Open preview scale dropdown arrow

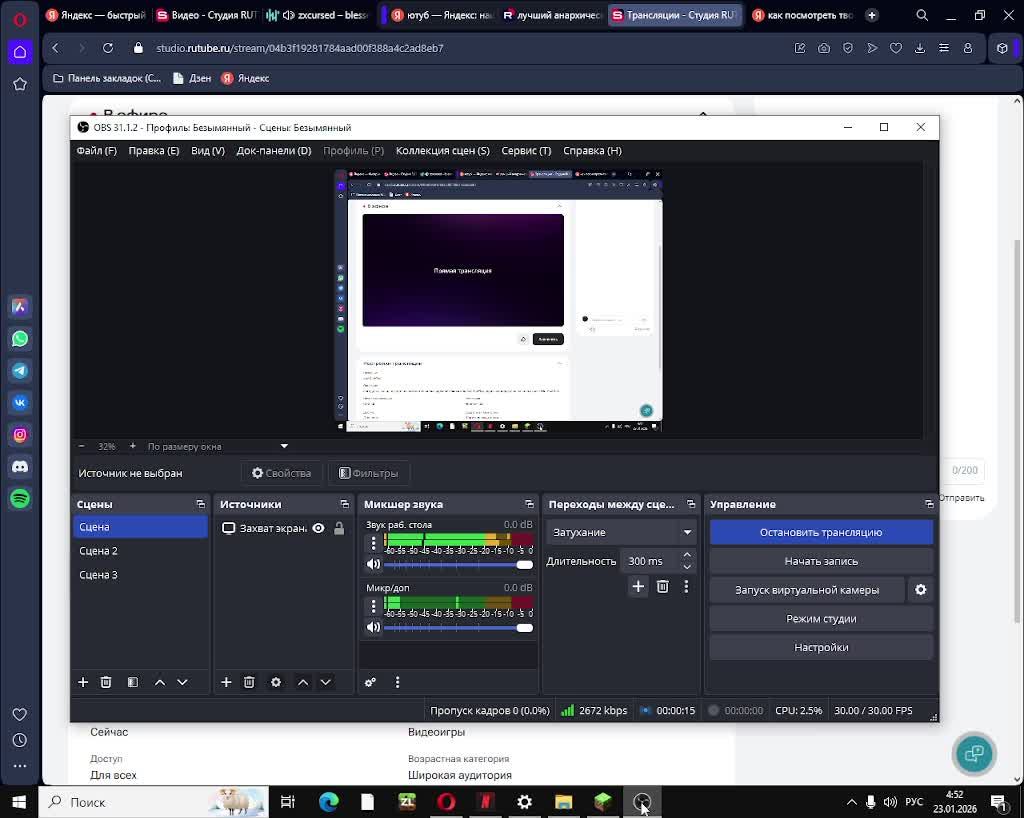pos(284,446)
